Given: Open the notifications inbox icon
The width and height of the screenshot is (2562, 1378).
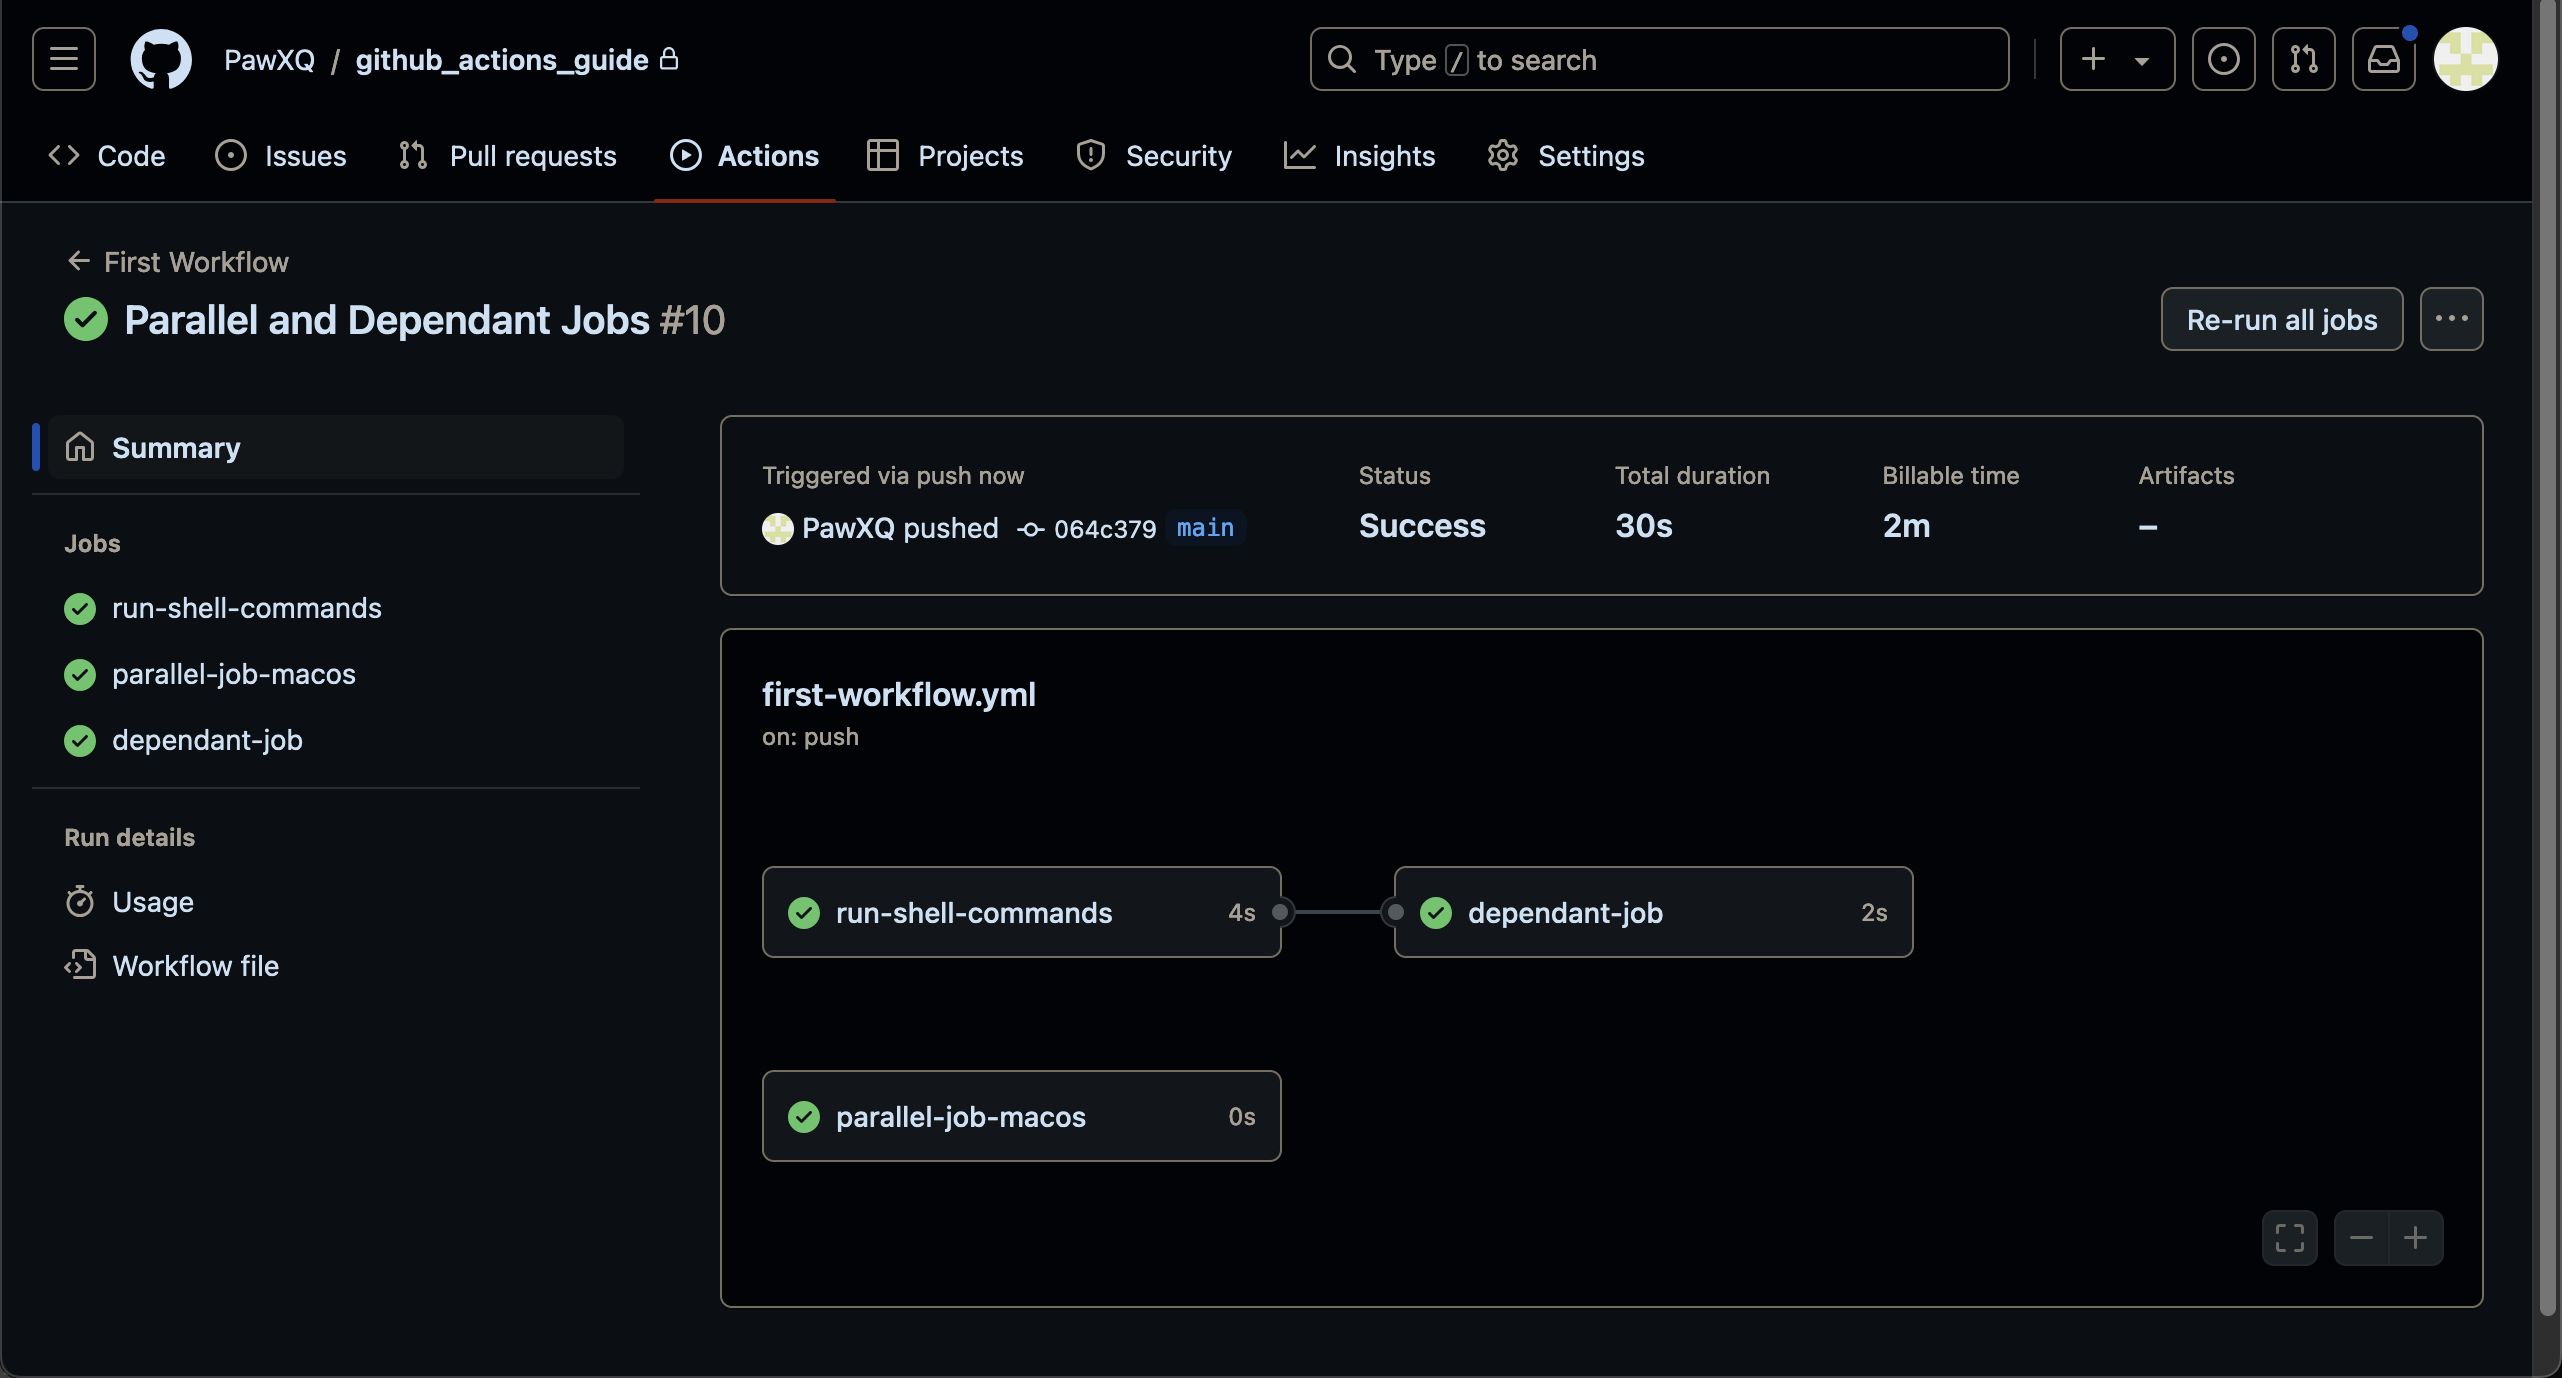Looking at the screenshot, I should click(x=2383, y=59).
